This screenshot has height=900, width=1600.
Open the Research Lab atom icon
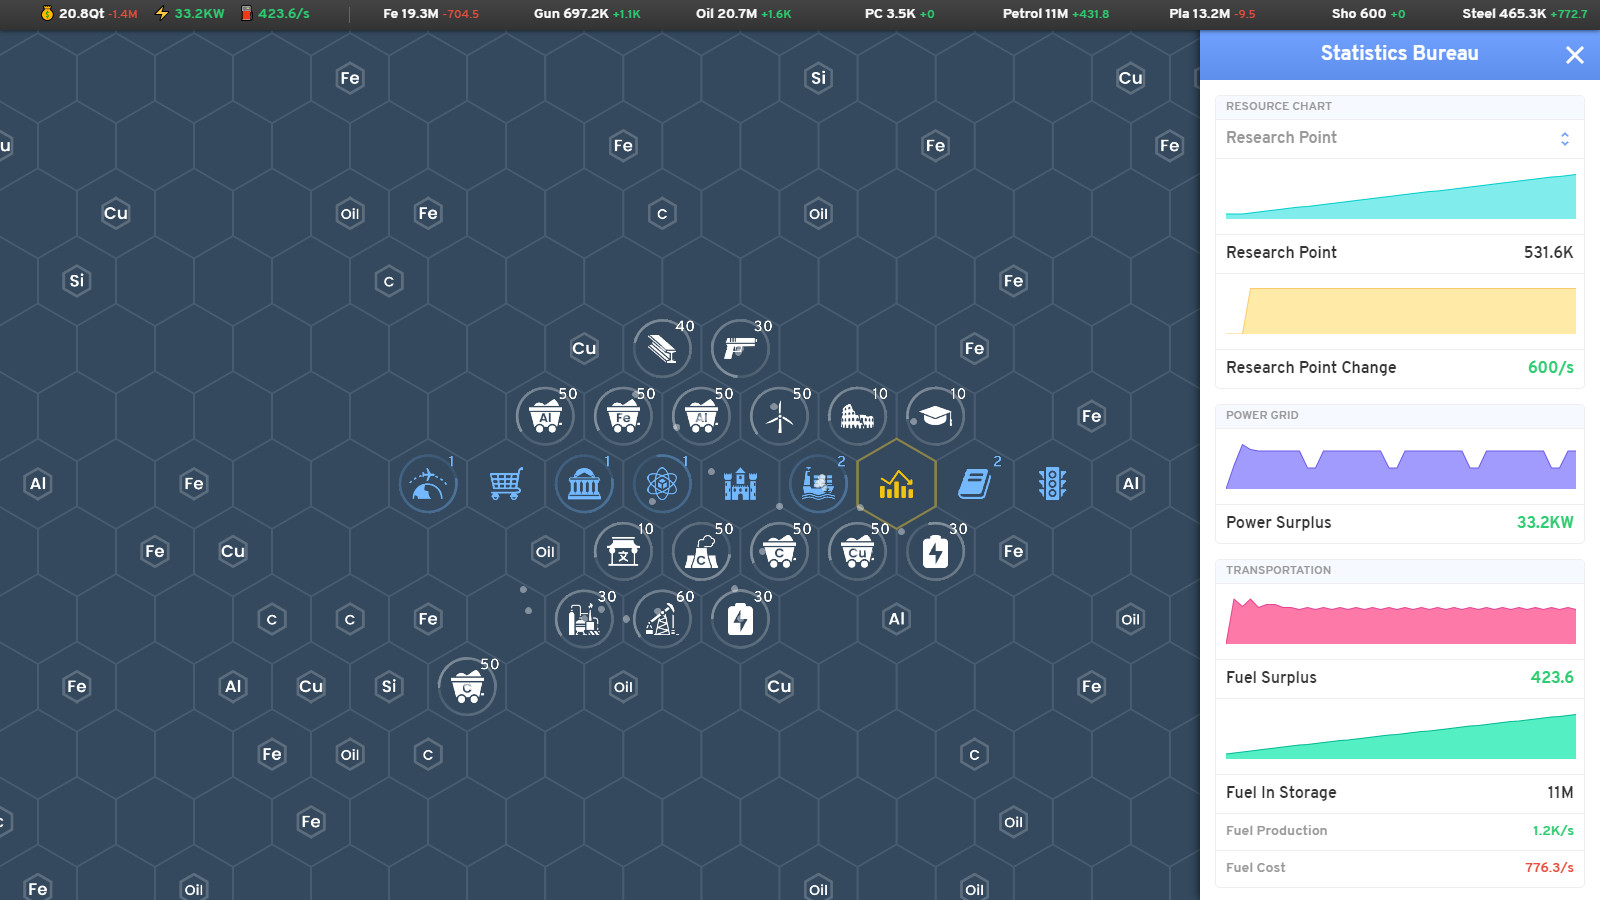pyautogui.click(x=662, y=483)
